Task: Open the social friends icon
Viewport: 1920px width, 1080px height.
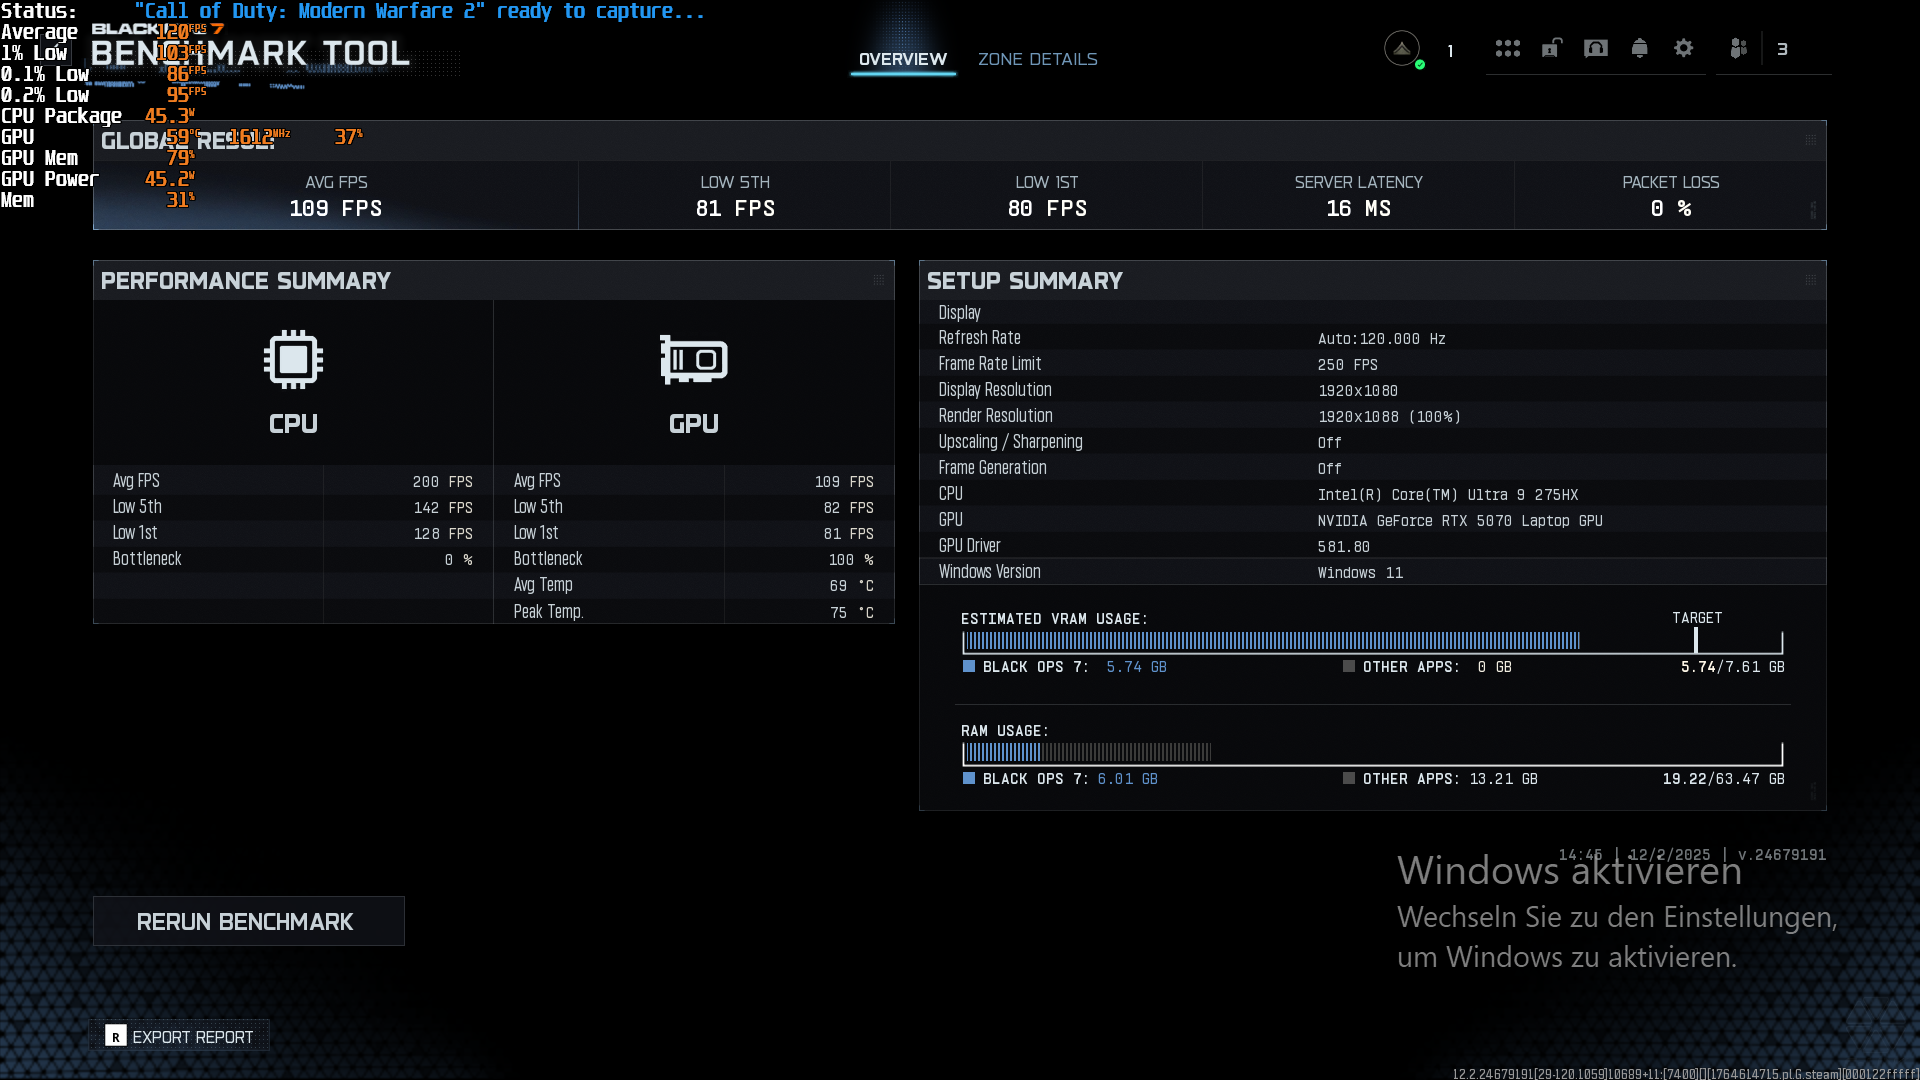Action: click(1739, 48)
